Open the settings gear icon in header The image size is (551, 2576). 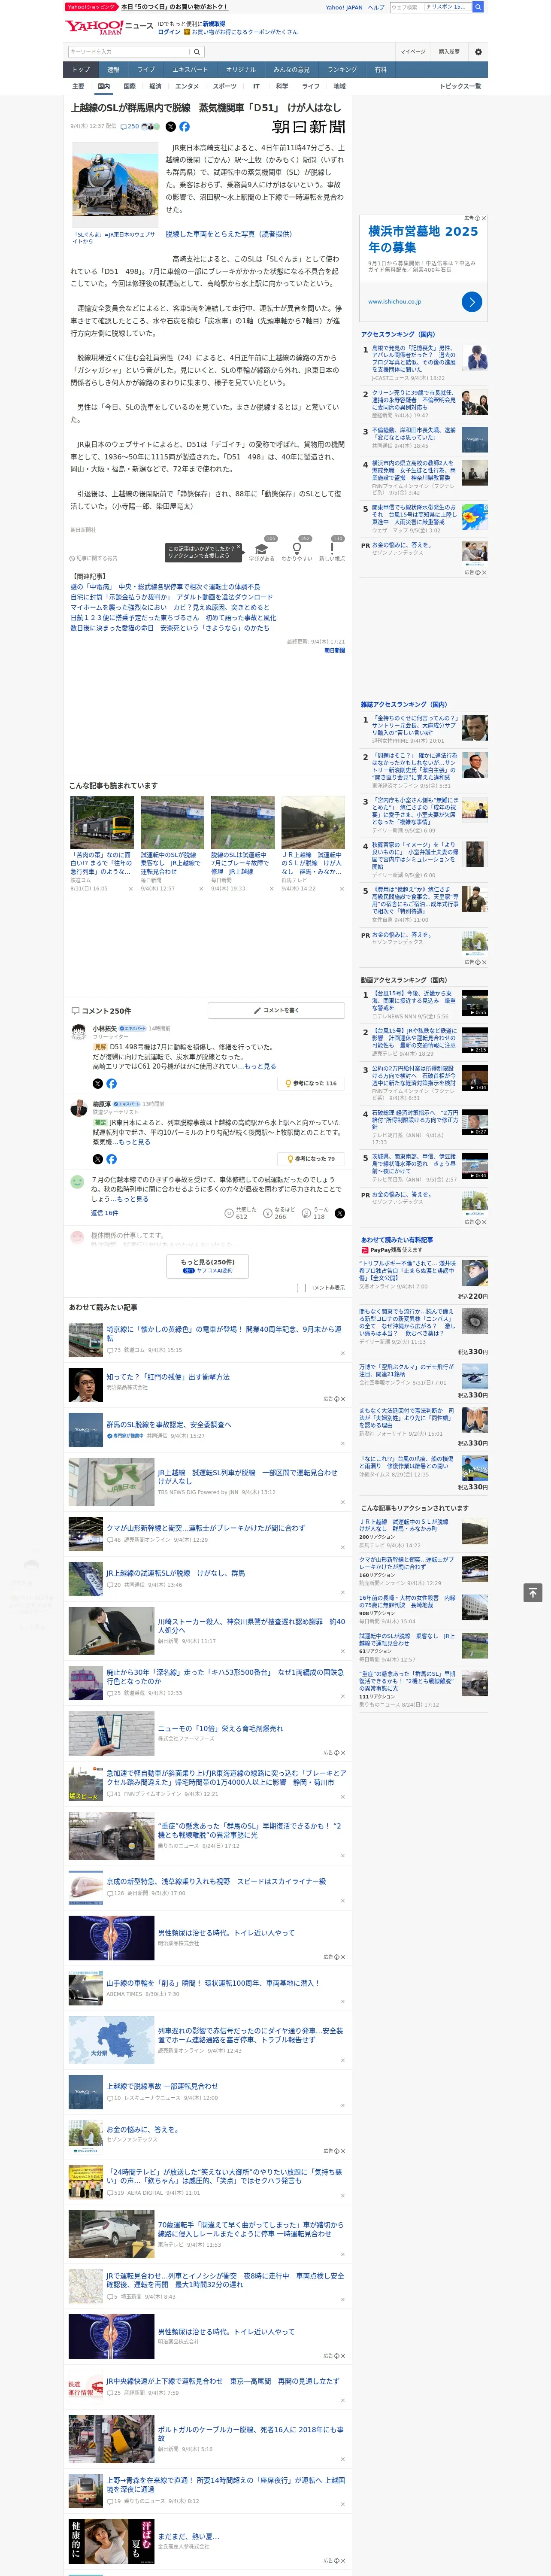tap(478, 52)
